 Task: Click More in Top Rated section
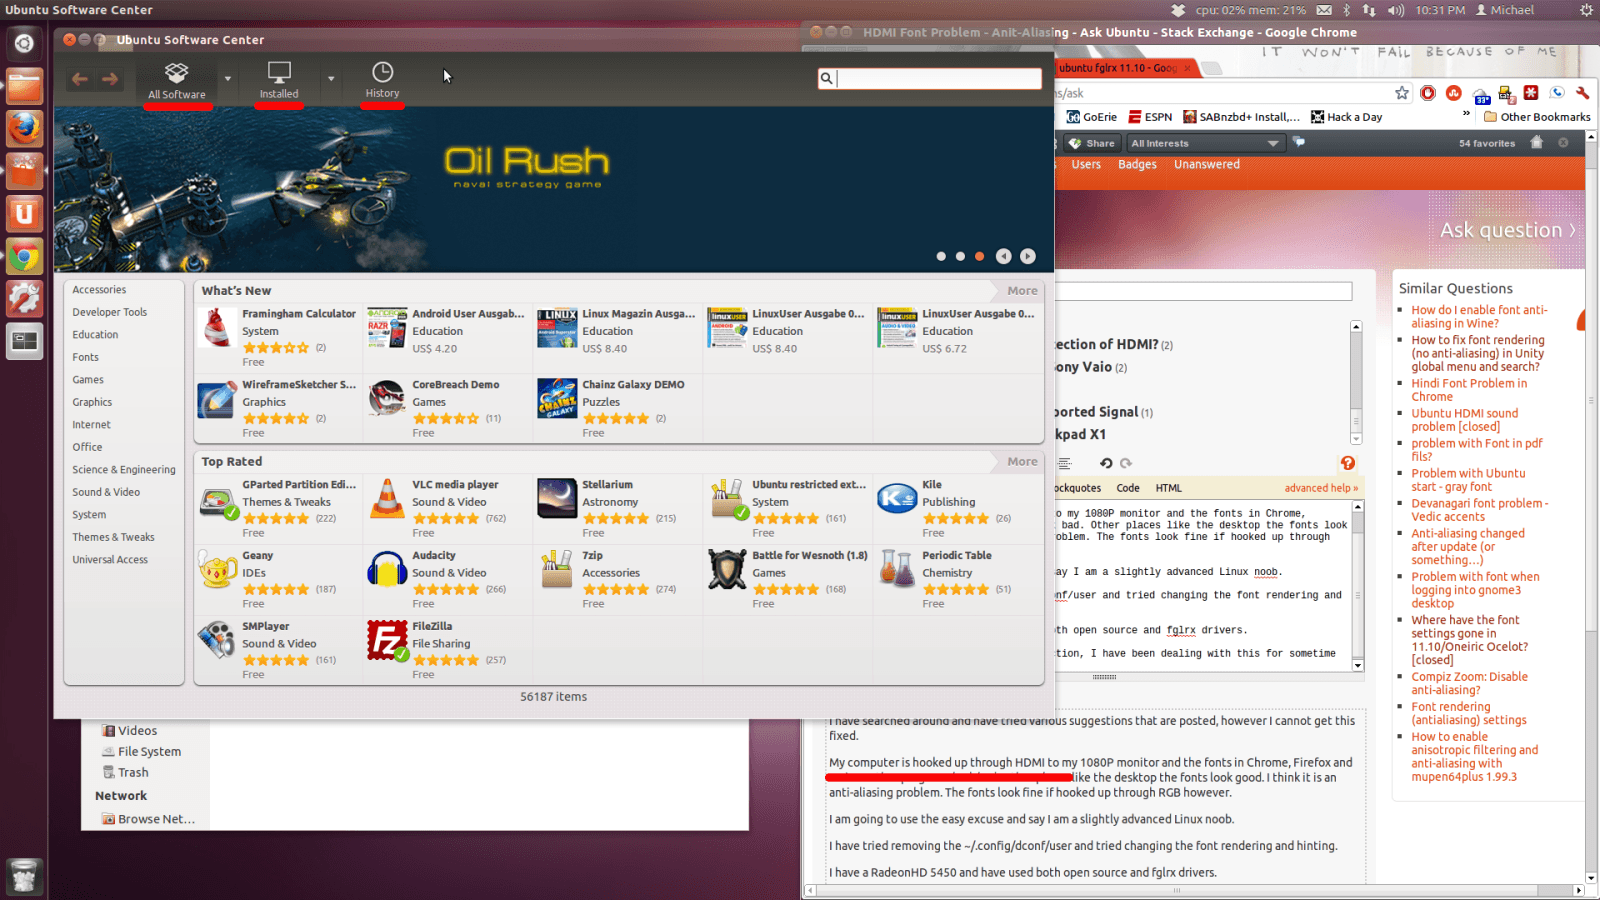pos(1022,462)
